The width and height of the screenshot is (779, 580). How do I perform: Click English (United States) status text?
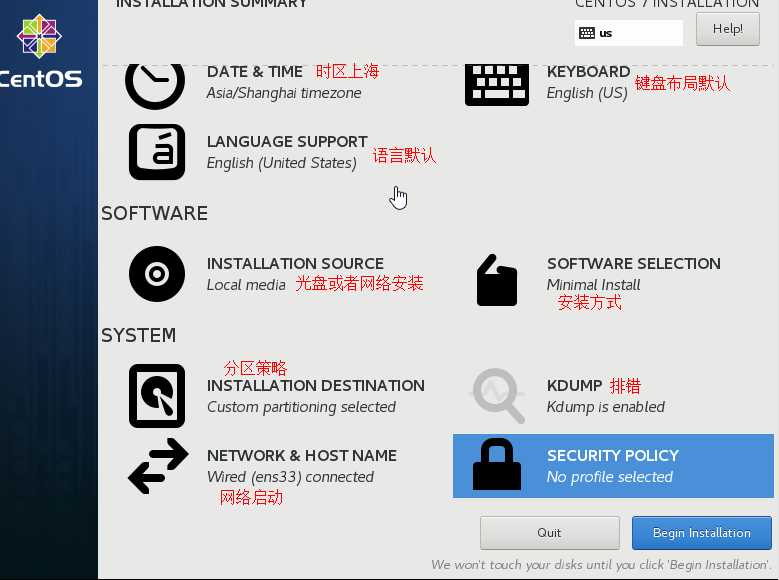click(x=282, y=163)
